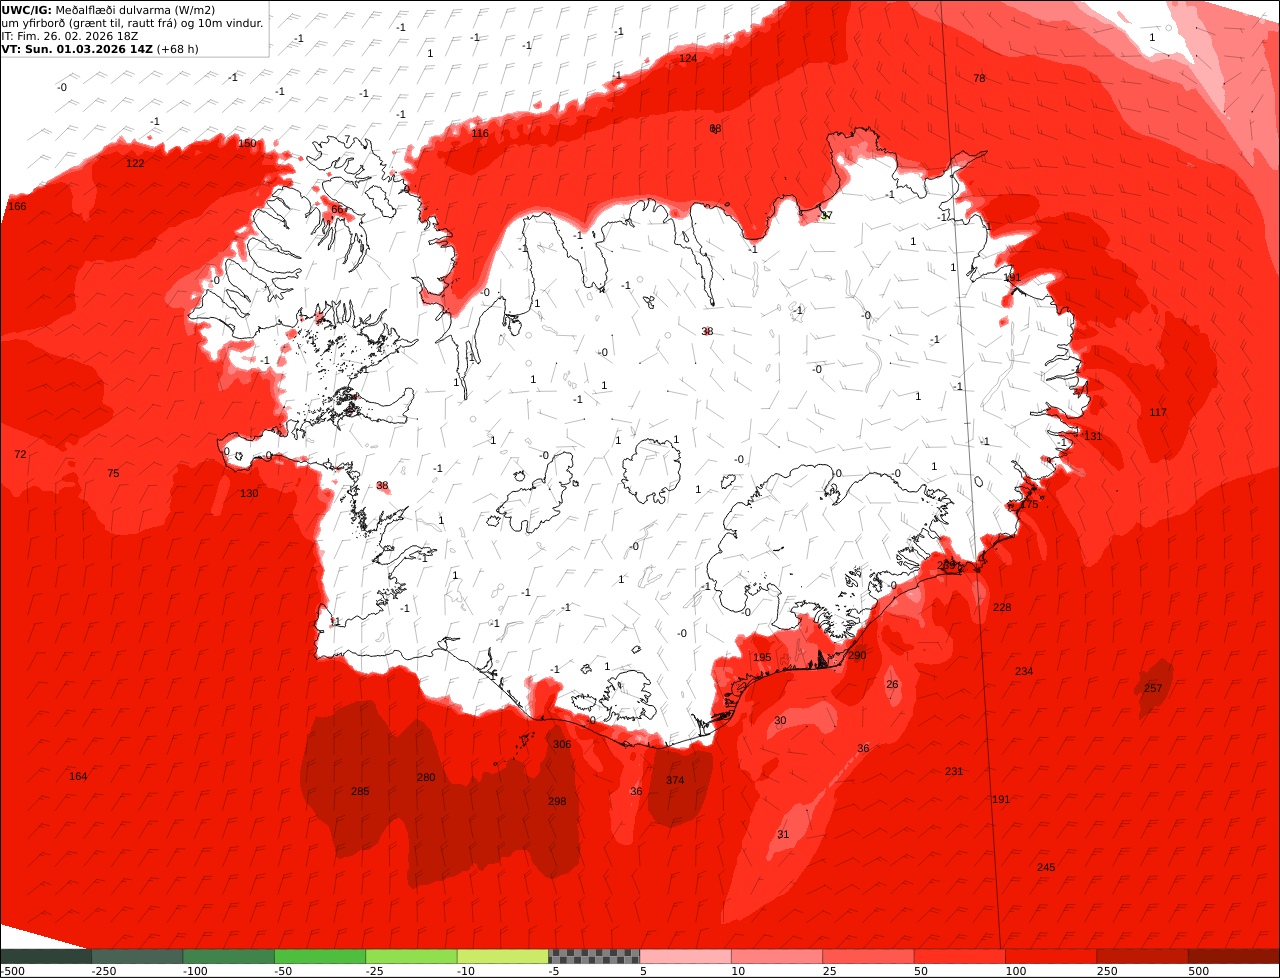Click the flux value 228 off southeast coast
The width and height of the screenshot is (1280, 978).
click(x=1002, y=607)
